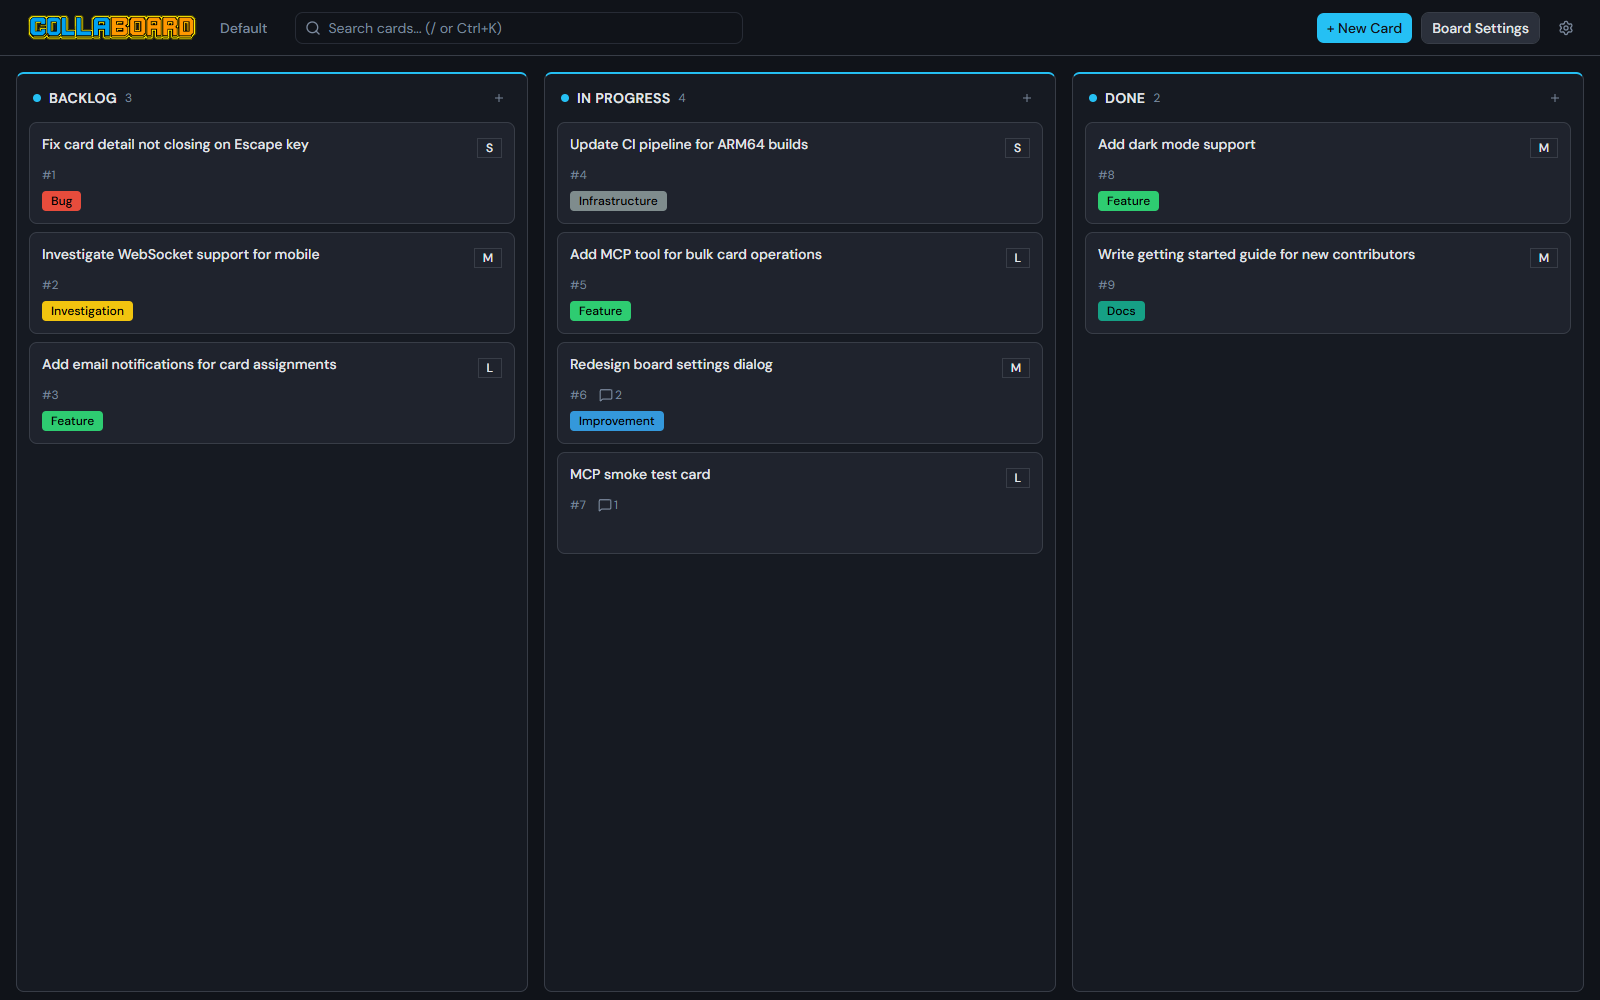
Task: Click the In Progress card count 4
Action: coord(682,98)
